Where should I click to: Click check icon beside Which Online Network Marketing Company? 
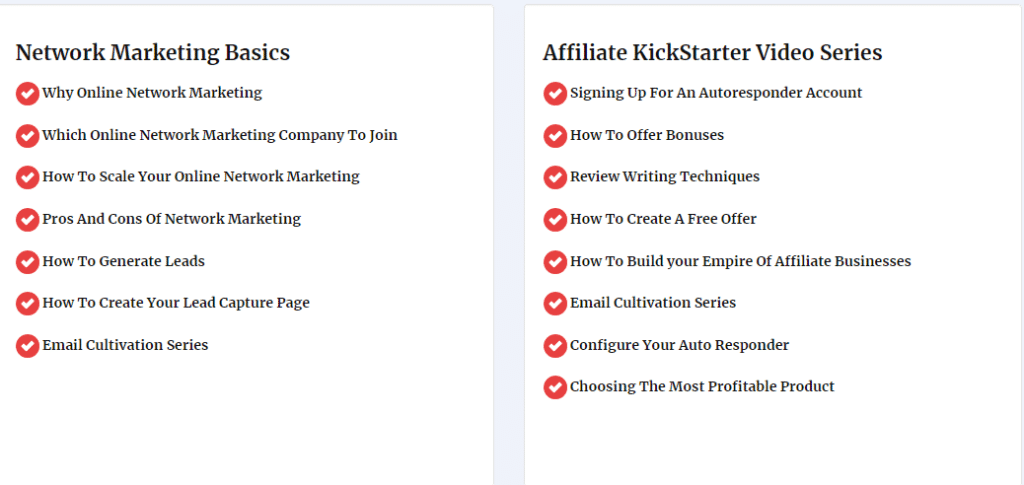[27, 136]
